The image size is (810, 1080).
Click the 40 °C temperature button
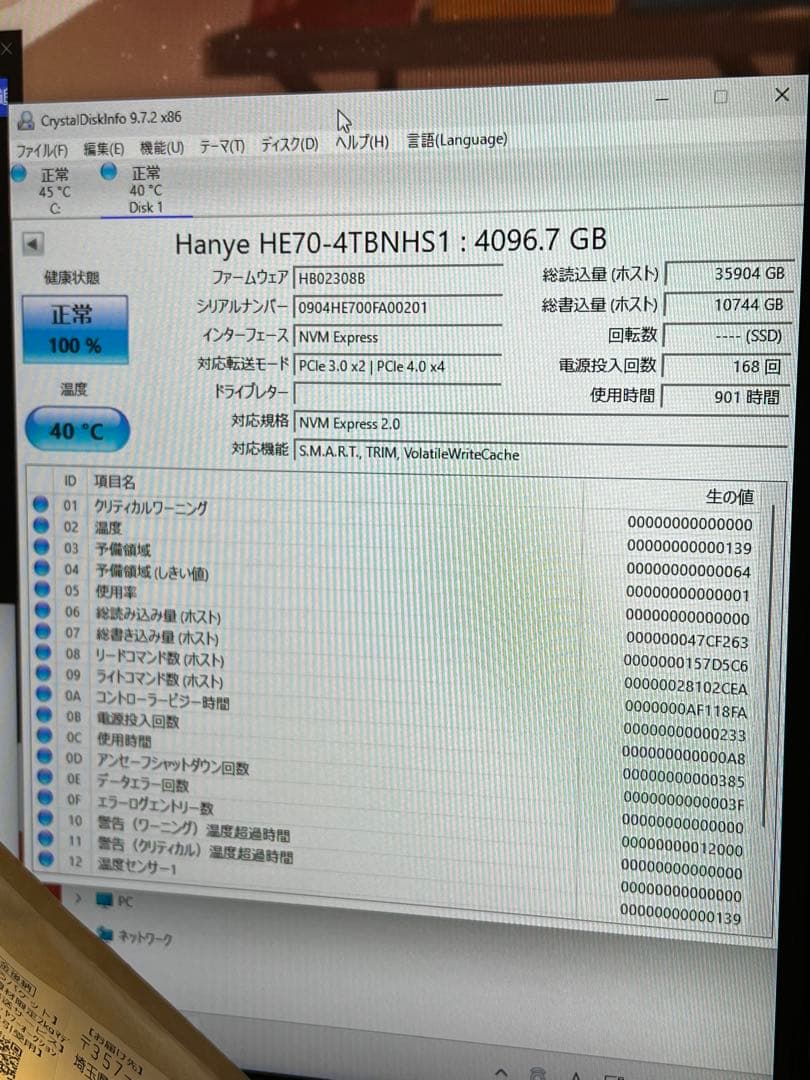click(x=75, y=427)
